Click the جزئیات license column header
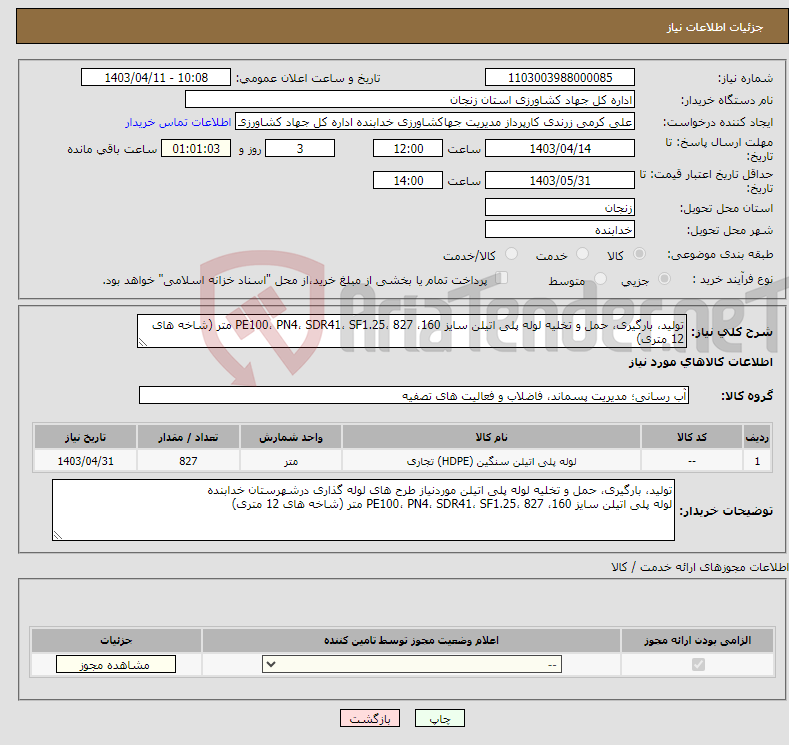Screen dimensions: 789x745 116,640
